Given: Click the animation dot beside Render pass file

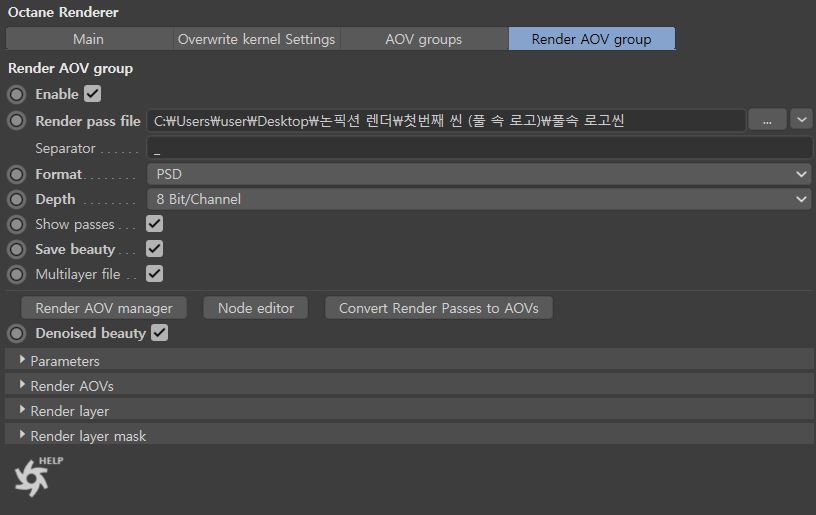Looking at the screenshot, I should coord(17,121).
